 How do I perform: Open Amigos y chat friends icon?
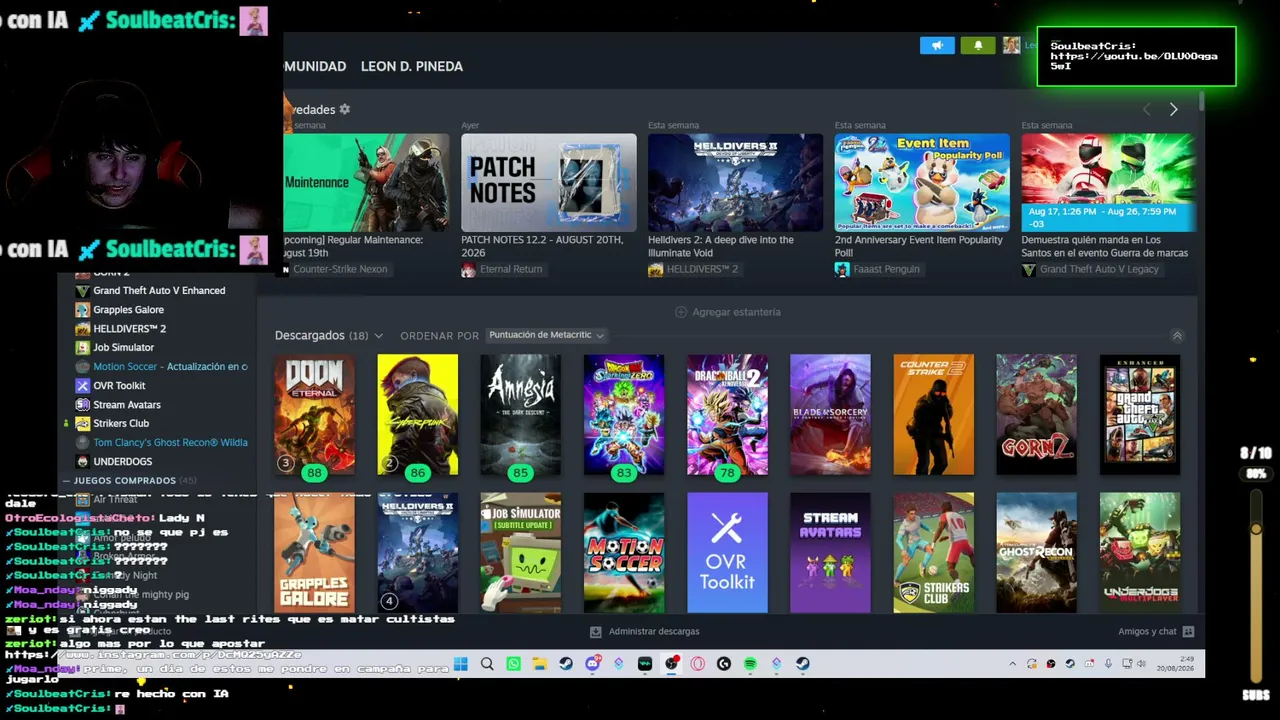pyautogui.click(x=1188, y=632)
